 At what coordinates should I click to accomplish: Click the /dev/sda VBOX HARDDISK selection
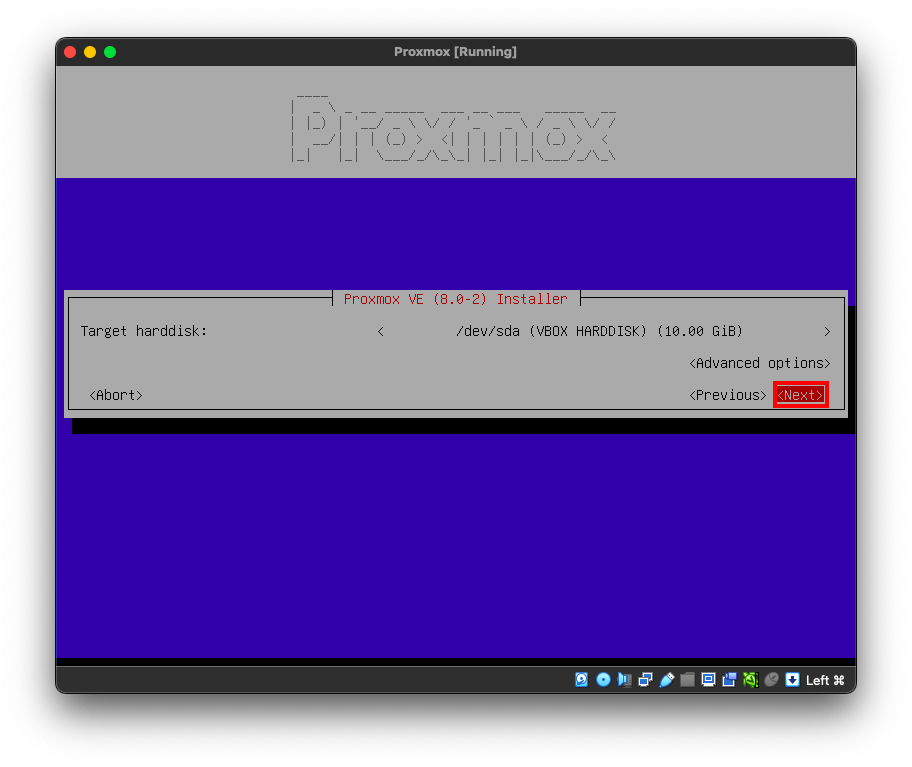(x=599, y=331)
